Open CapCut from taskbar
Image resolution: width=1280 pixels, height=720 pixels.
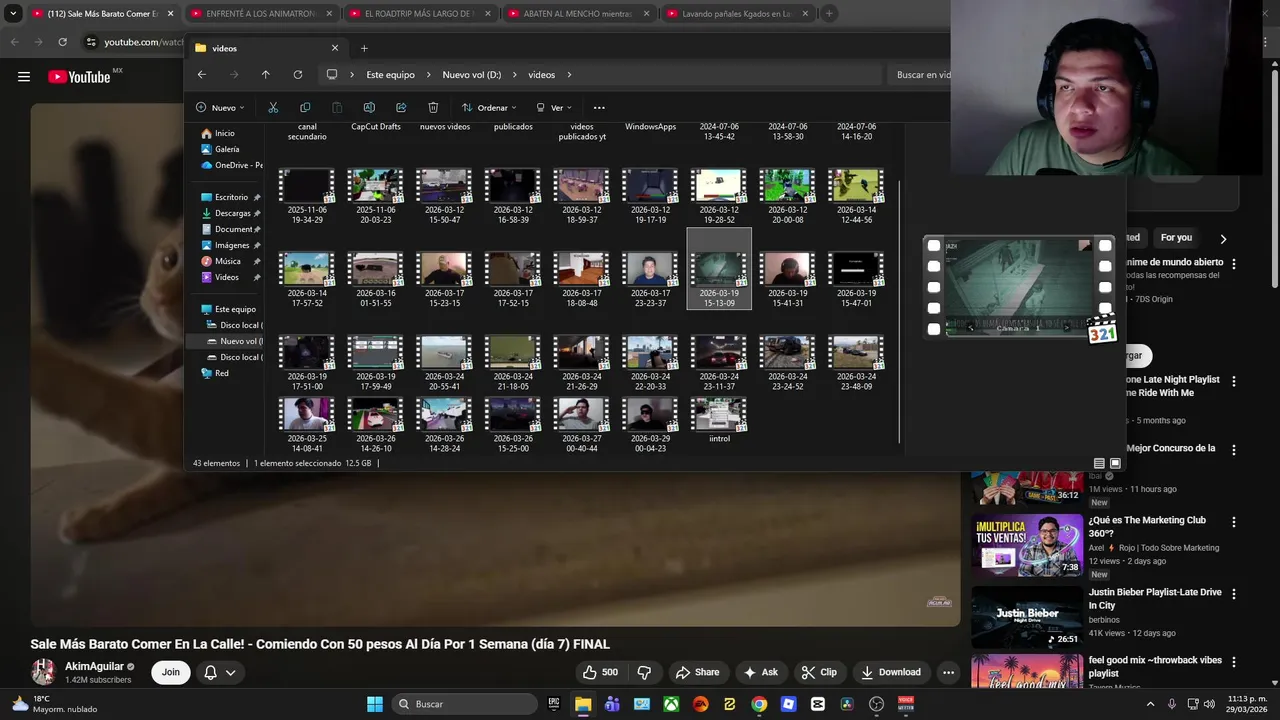[818, 704]
